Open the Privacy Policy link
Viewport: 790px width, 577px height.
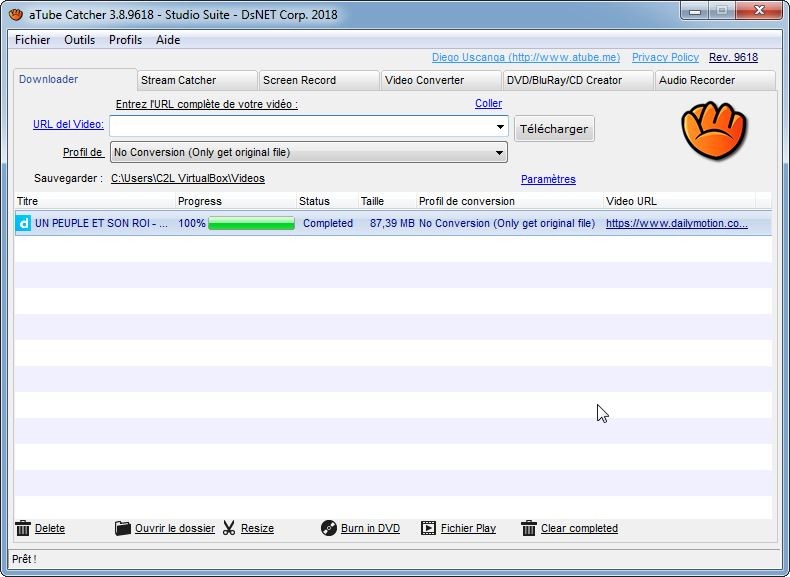[665, 57]
